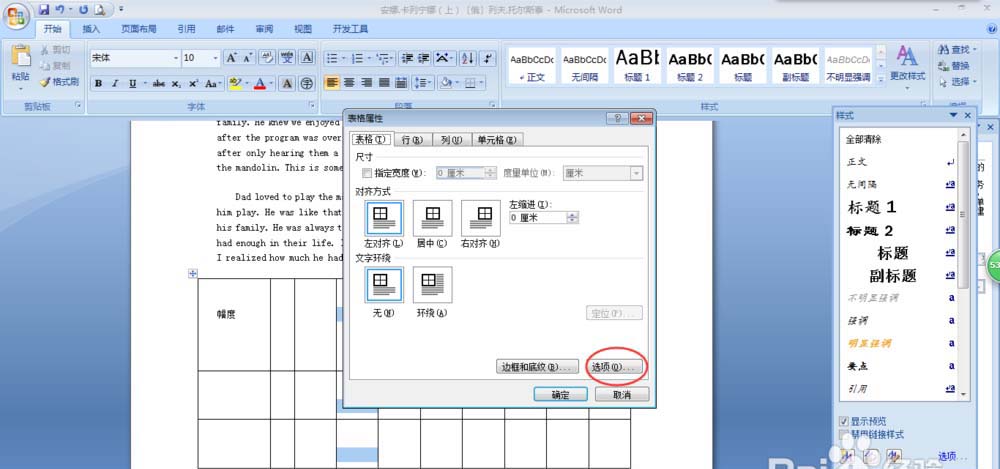Click the Clear Formatting icon
Screen dimensions: 1000x469
(x=267, y=58)
